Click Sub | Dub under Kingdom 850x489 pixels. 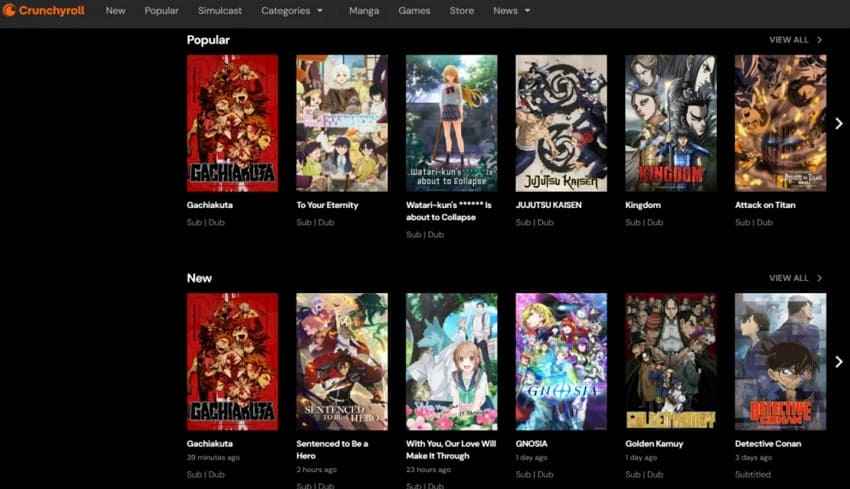[644, 222]
